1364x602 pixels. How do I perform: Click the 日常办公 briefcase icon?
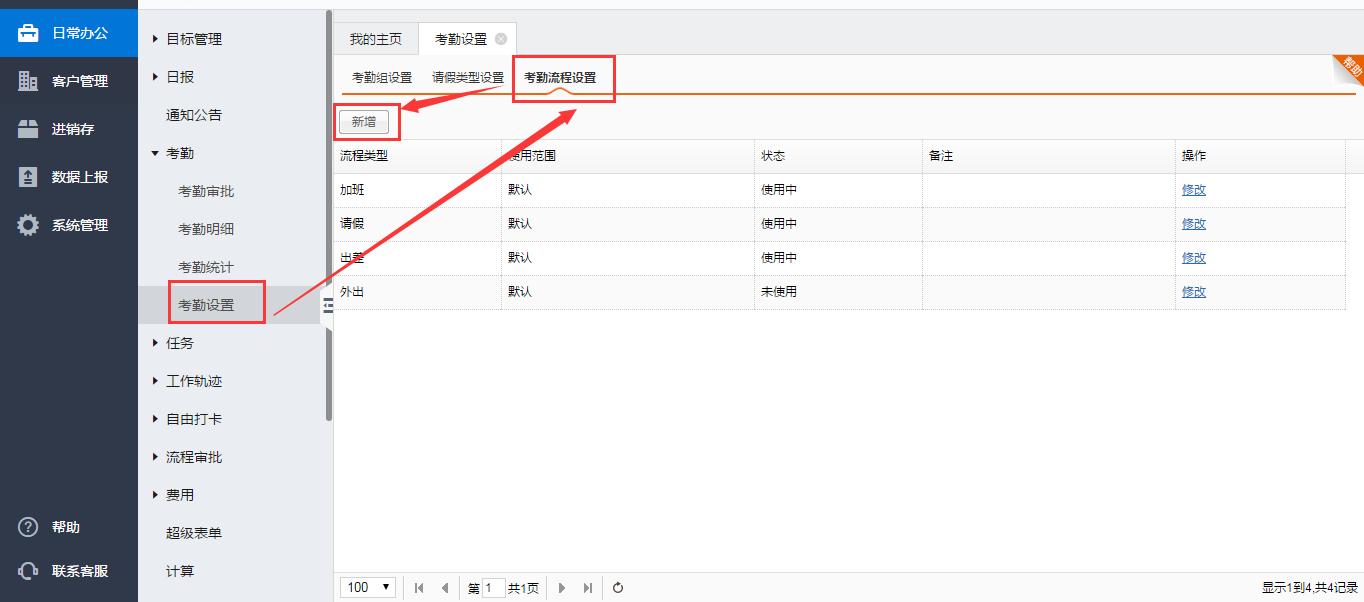pyautogui.click(x=28, y=33)
